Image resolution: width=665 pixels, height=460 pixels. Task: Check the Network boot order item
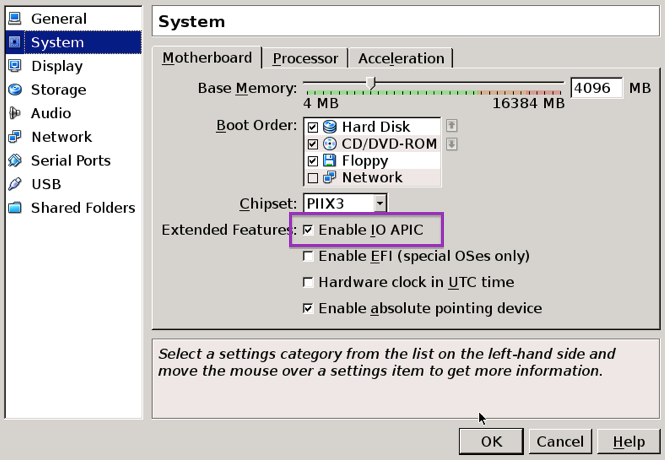[x=313, y=178]
